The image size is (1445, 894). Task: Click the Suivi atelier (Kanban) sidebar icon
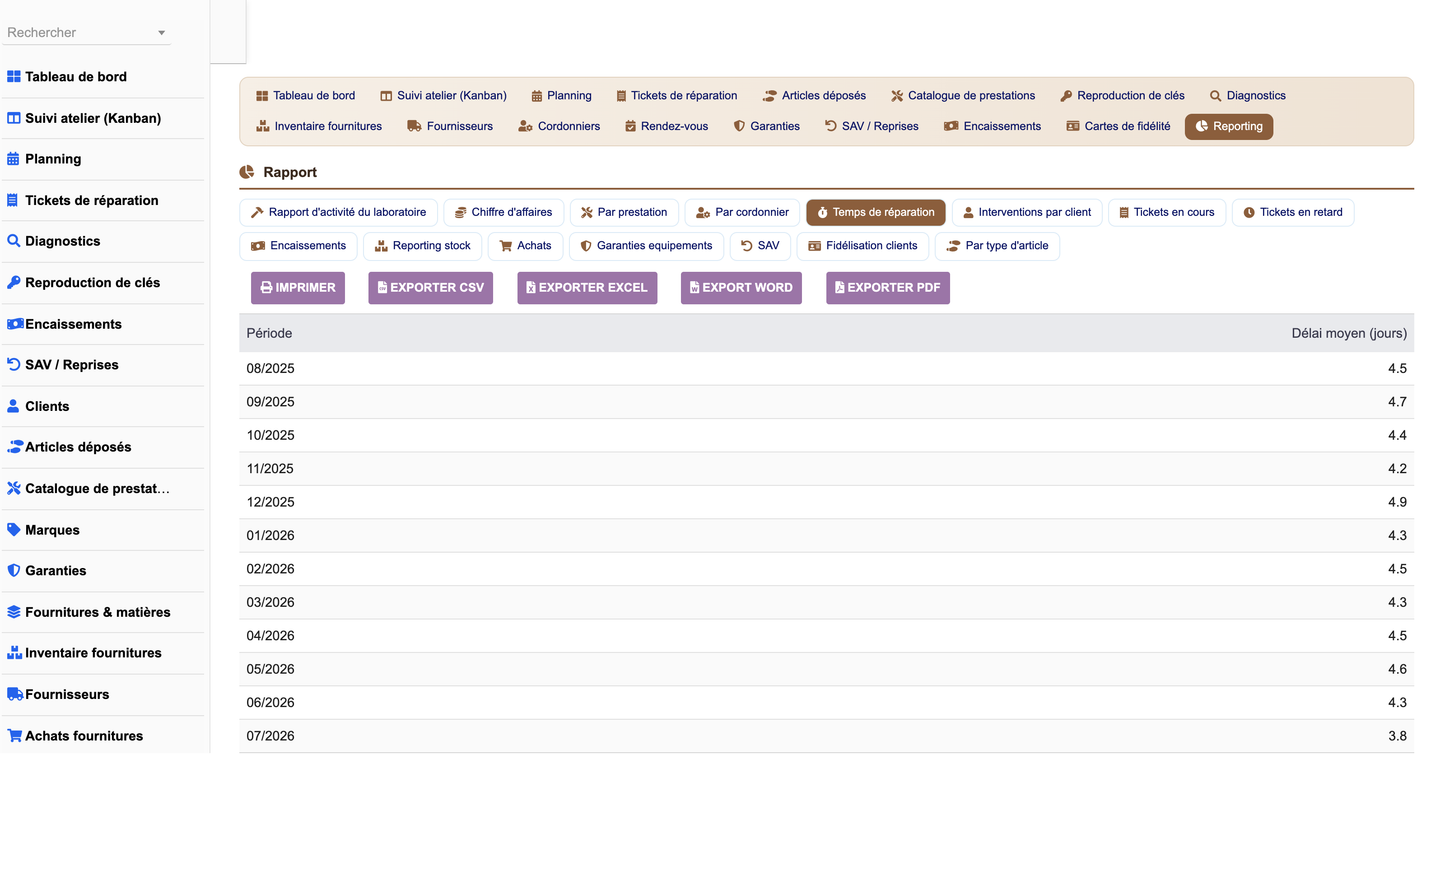tap(14, 118)
